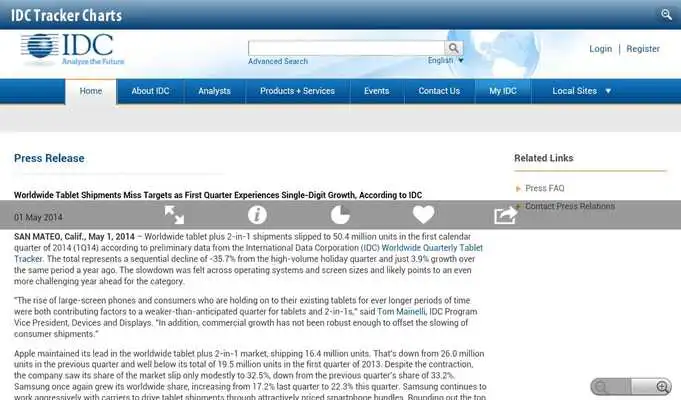681x400 pixels.
Task: Open the Tom Mainelli analyst link
Action: click(x=401, y=311)
